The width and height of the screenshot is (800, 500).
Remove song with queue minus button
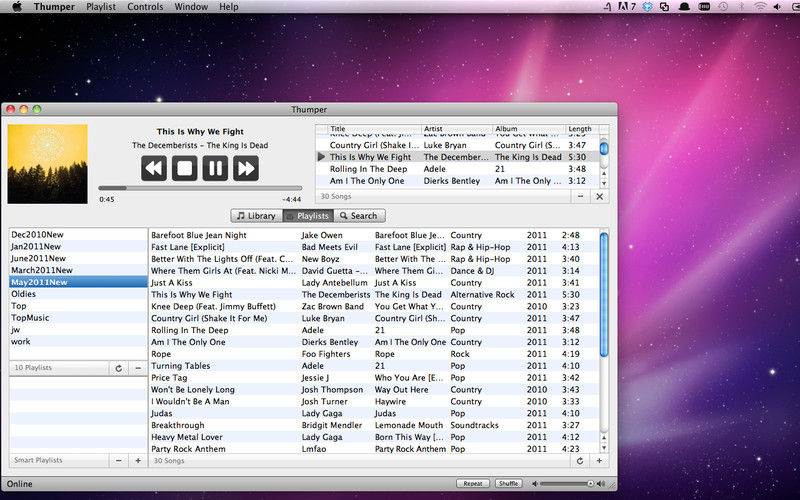[x=580, y=196]
